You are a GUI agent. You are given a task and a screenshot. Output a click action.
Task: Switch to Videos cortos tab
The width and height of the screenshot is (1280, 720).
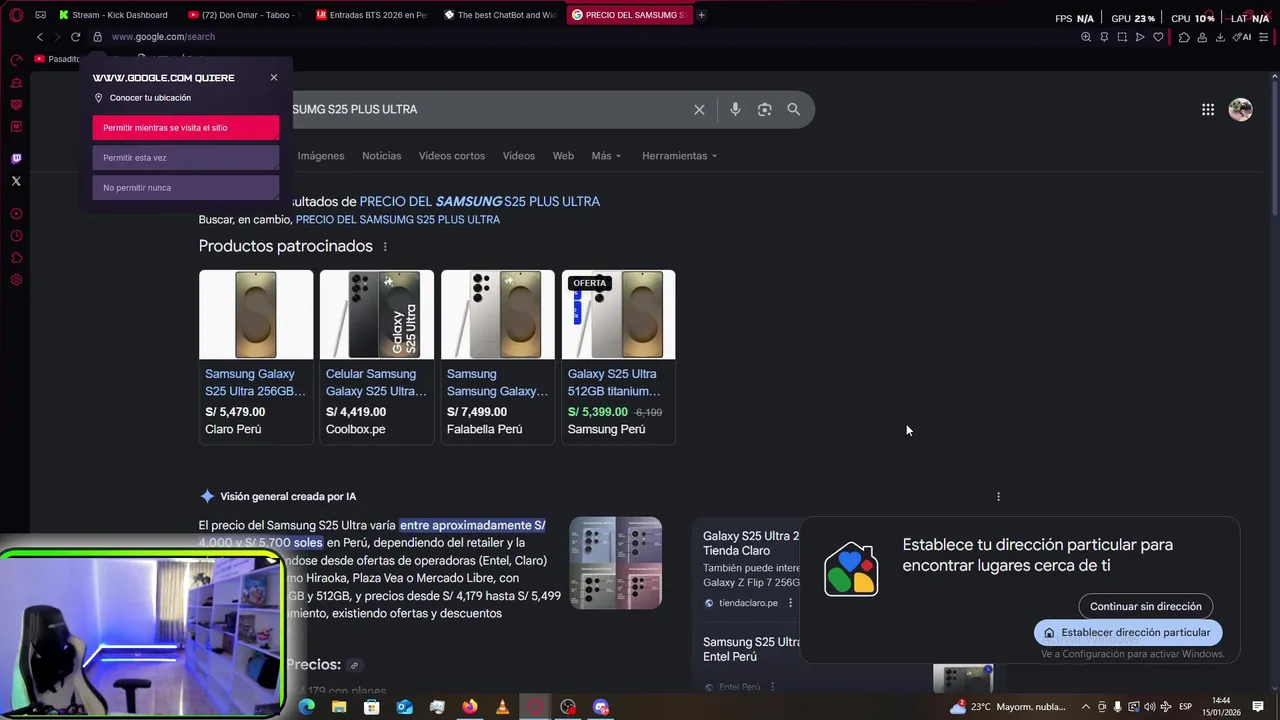(x=452, y=156)
